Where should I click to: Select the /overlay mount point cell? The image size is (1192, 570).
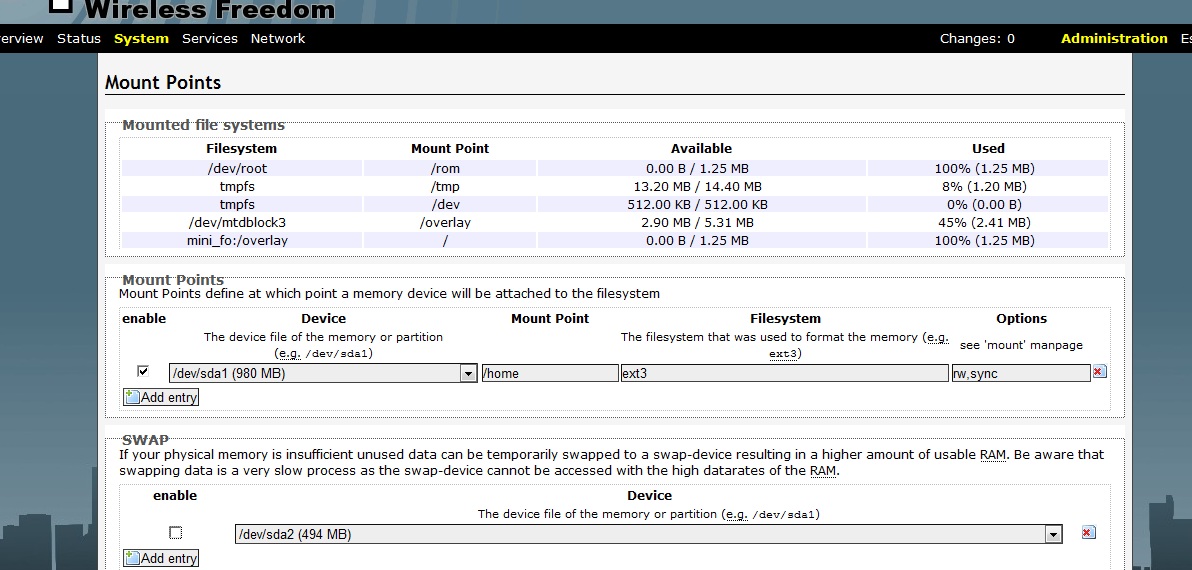[x=450, y=223]
